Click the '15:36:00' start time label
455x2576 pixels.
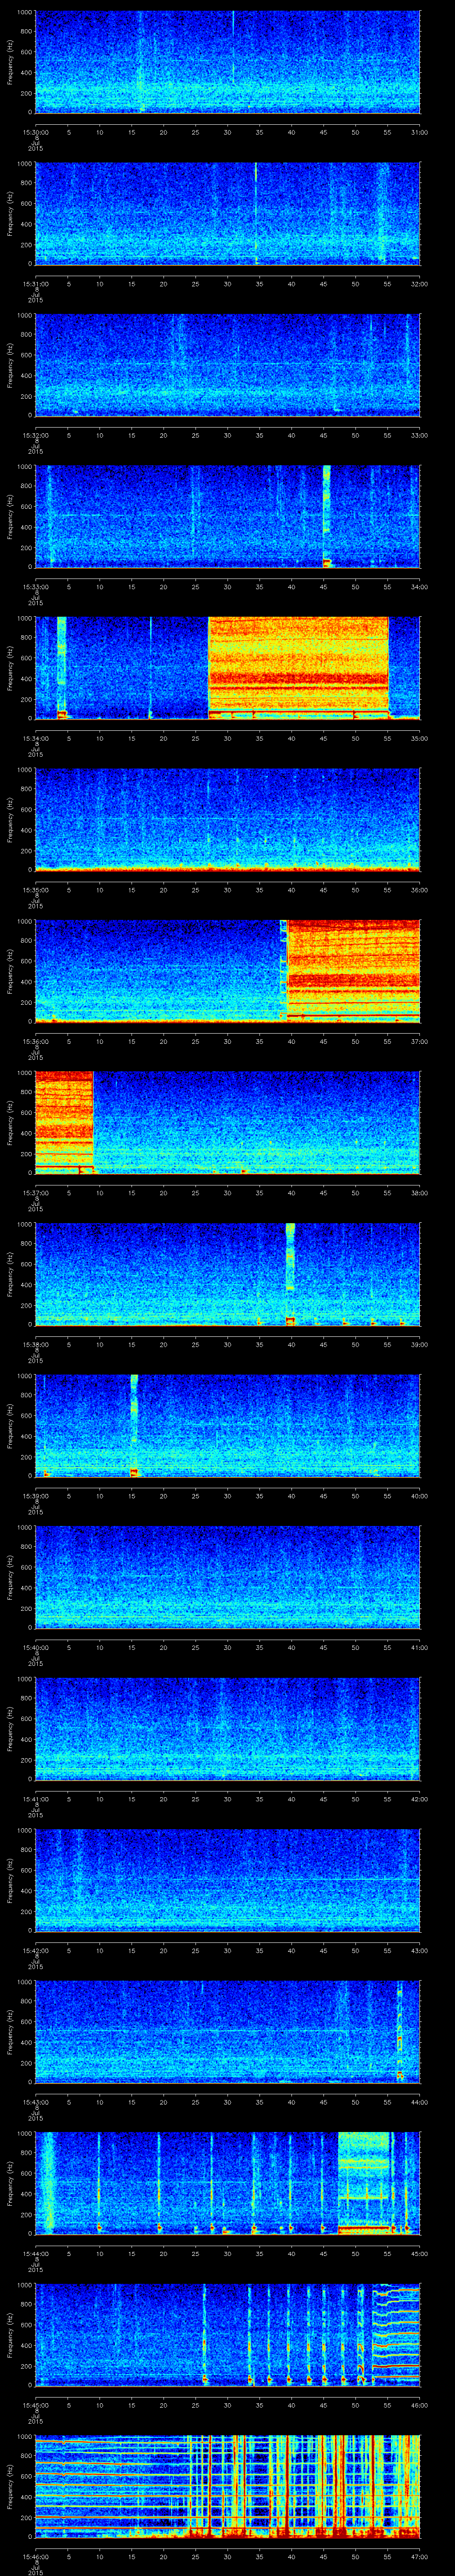pyautogui.click(x=36, y=1042)
